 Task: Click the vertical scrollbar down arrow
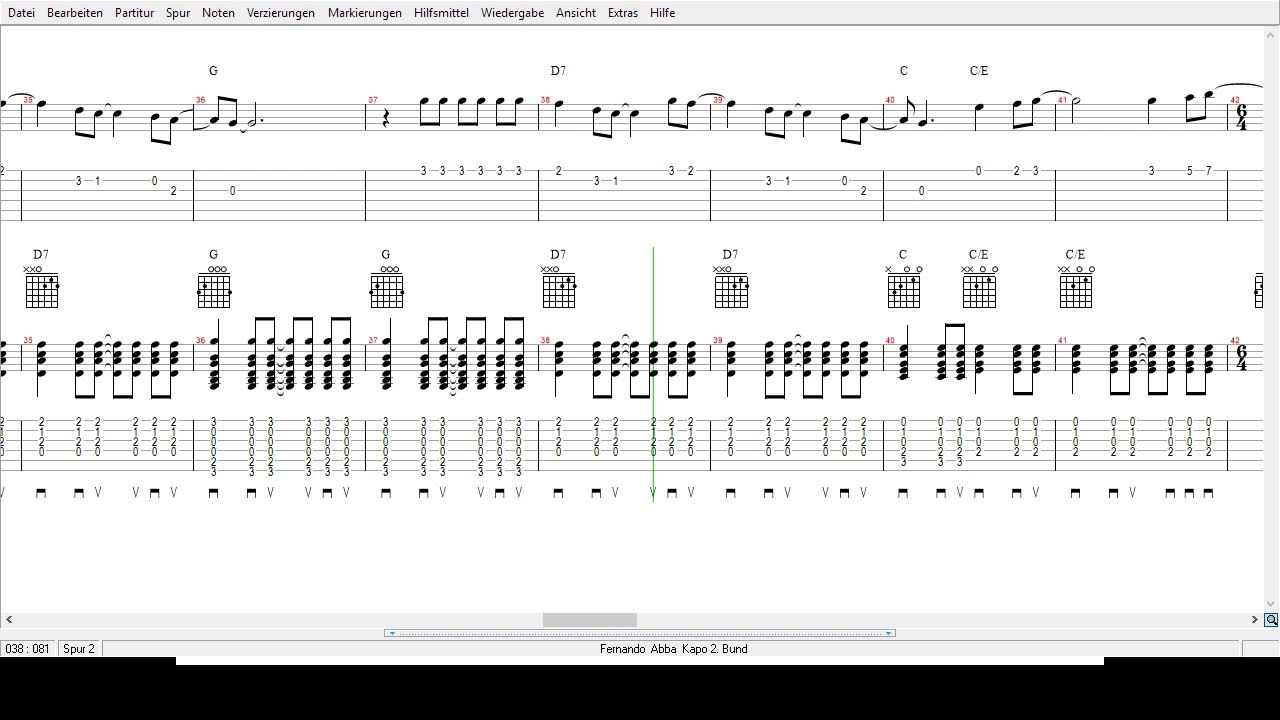(x=1271, y=604)
